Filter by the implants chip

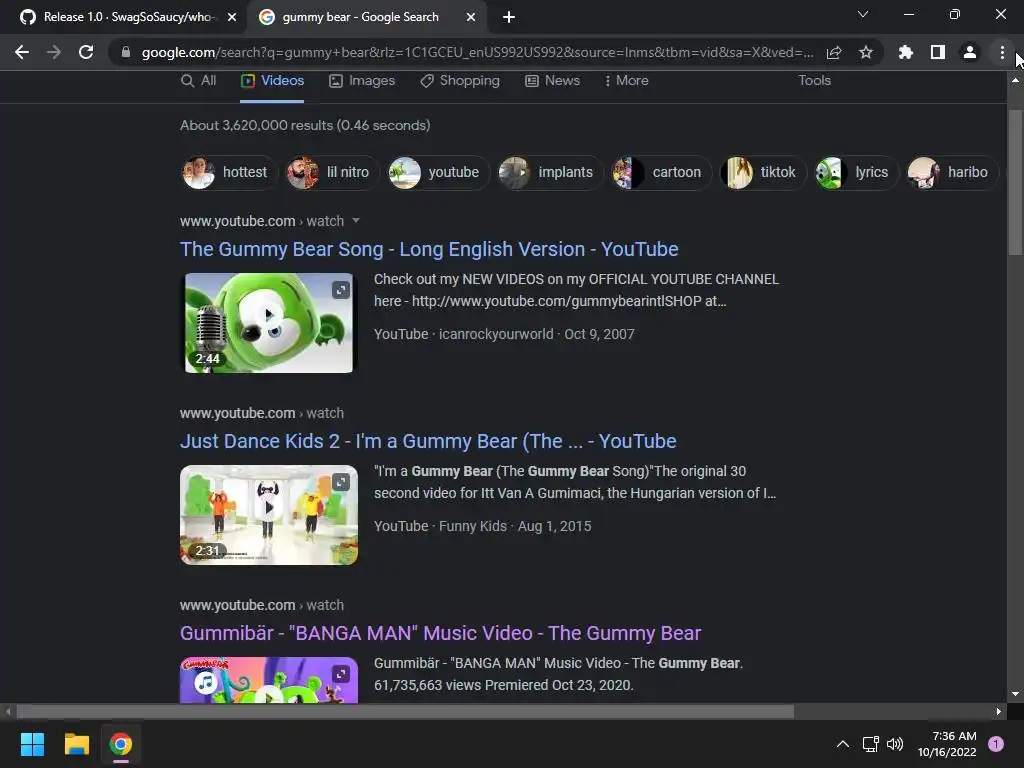point(550,172)
